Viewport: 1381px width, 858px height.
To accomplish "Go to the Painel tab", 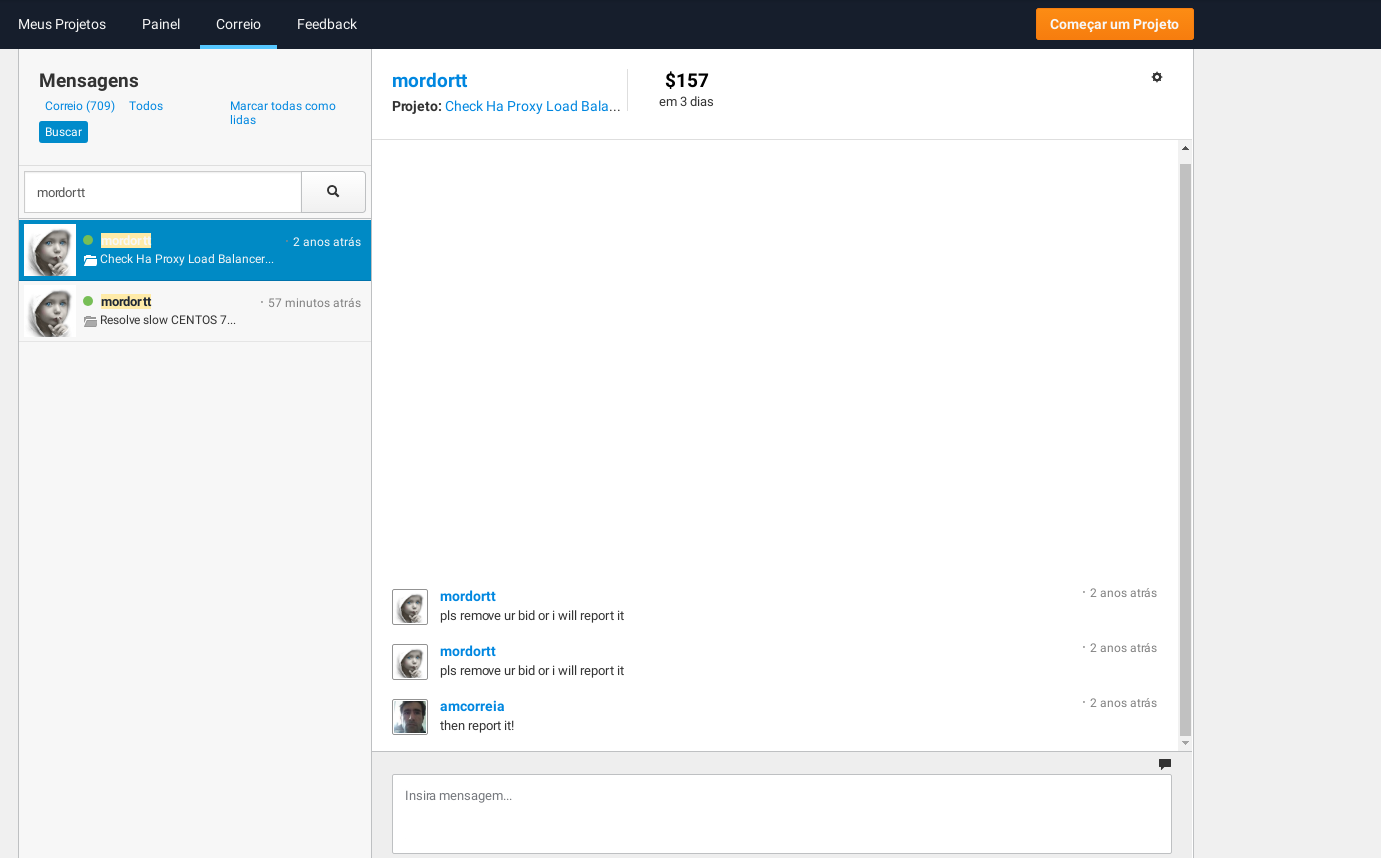I will [161, 24].
